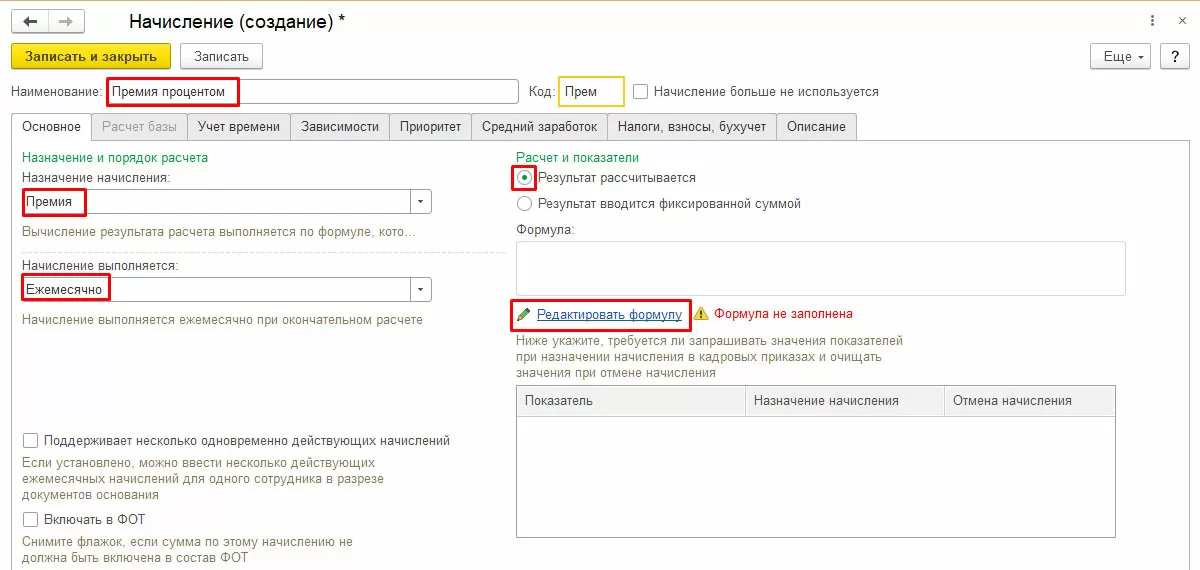Click the 'Показатель' column header
Image resolution: width=1200 pixels, height=570 pixels.
pyautogui.click(x=630, y=401)
